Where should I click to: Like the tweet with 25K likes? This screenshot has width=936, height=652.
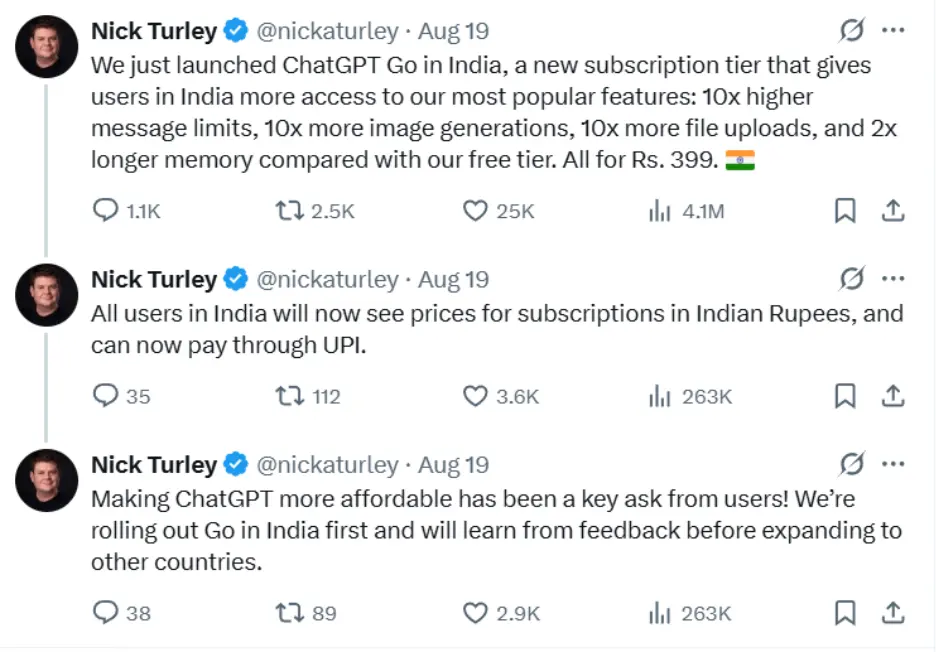coord(475,211)
